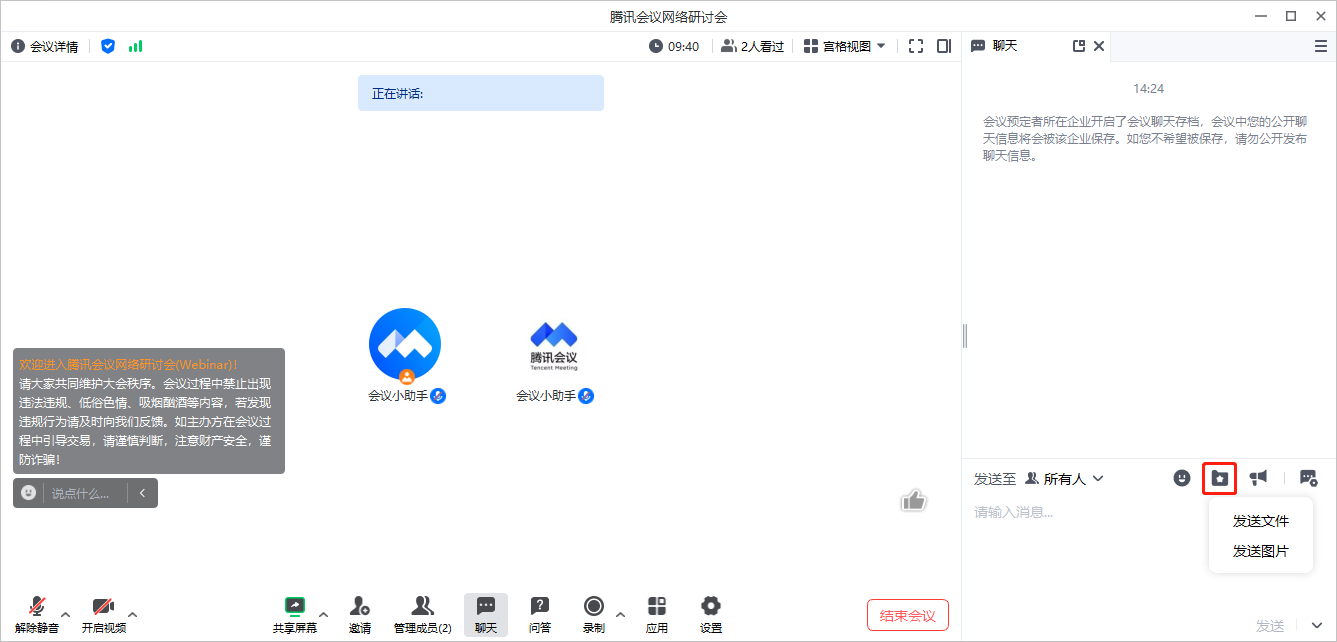Expand the send options arrow beside 发送
The width and height of the screenshot is (1337, 642).
coord(1316,626)
